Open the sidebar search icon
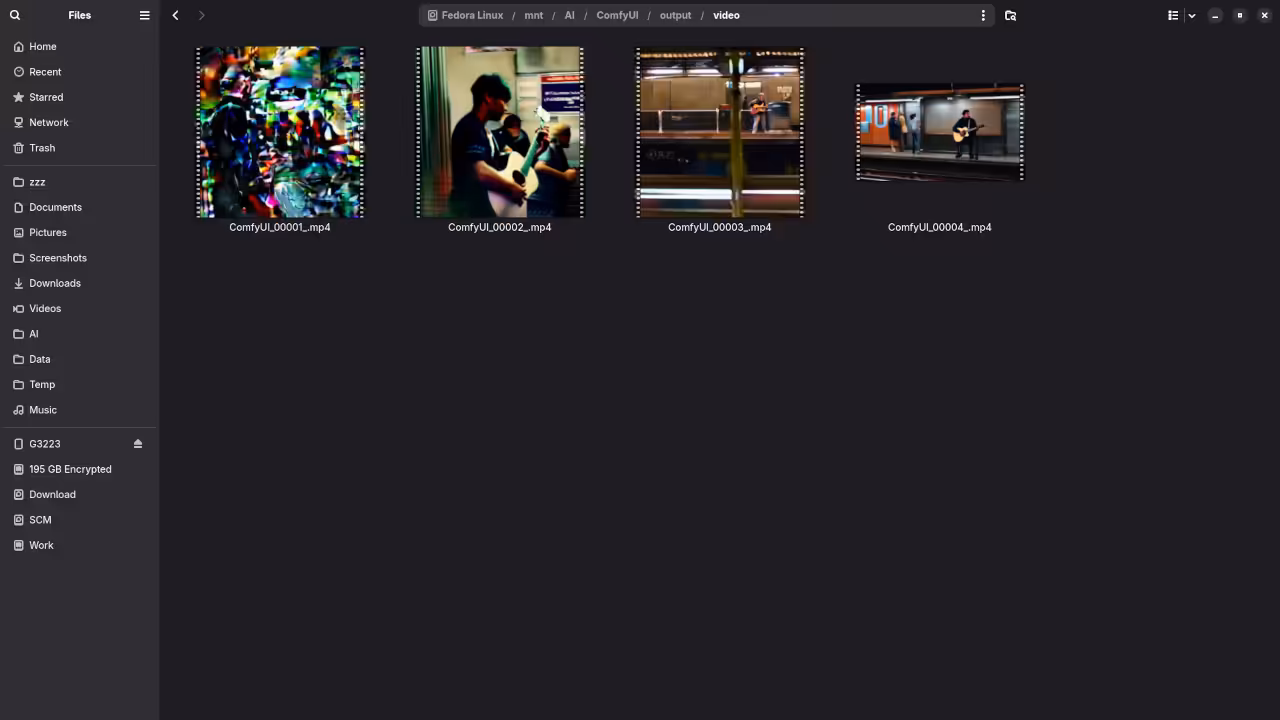Screen dimensions: 1280x720 click(x=15, y=15)
